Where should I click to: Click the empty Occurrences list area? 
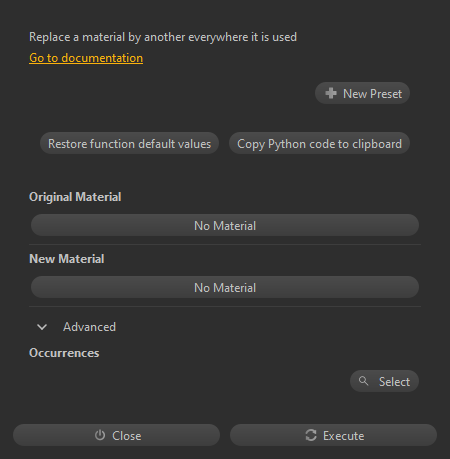(x=187, y=381)
